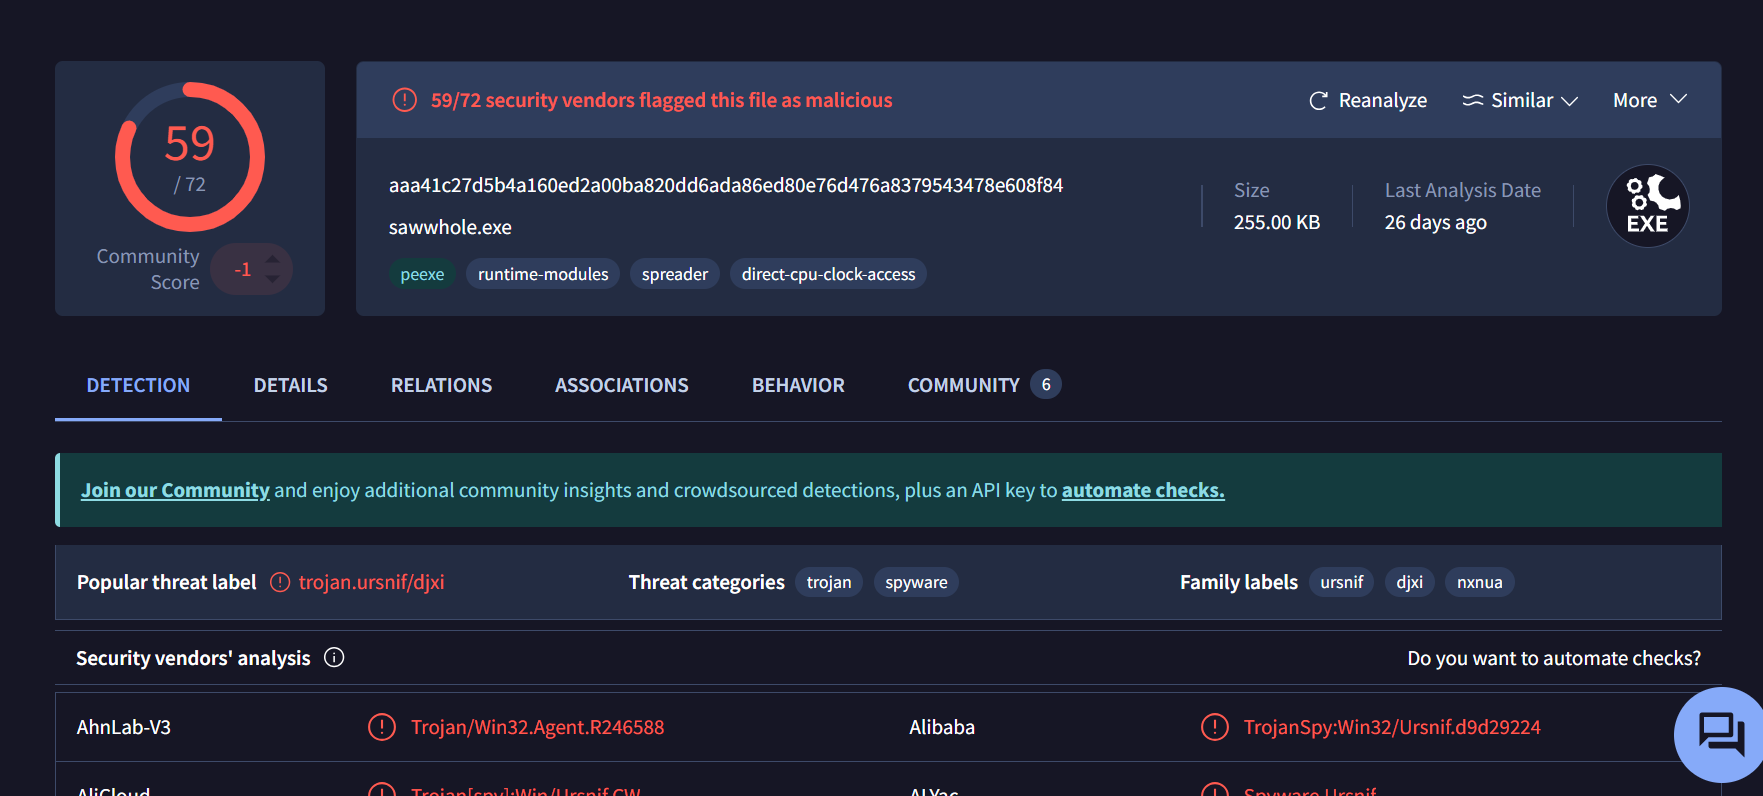Viewport: 1763px width, 796px height.
Task: Click the 26 days ago analysis date
Action: 1435,222
